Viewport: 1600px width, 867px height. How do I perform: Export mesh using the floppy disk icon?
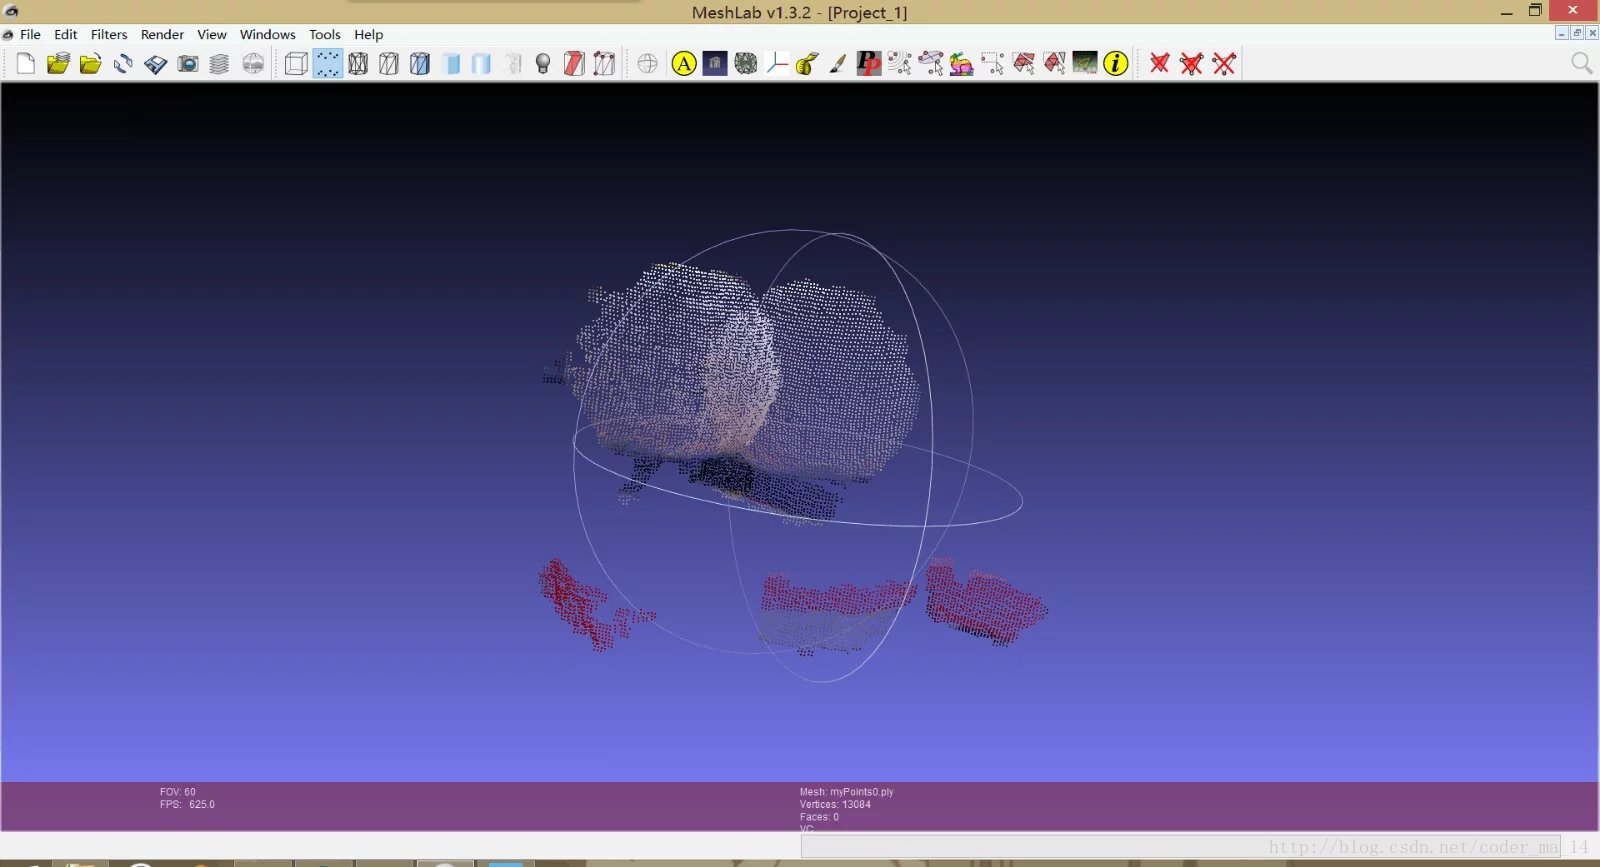click(155, 64)
